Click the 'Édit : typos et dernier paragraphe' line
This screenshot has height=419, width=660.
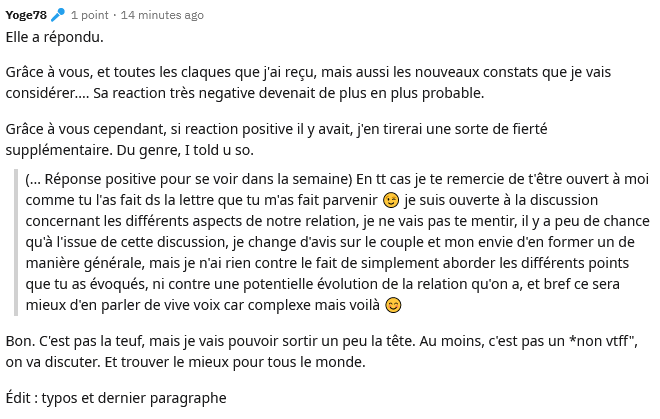tap(116, 398)
